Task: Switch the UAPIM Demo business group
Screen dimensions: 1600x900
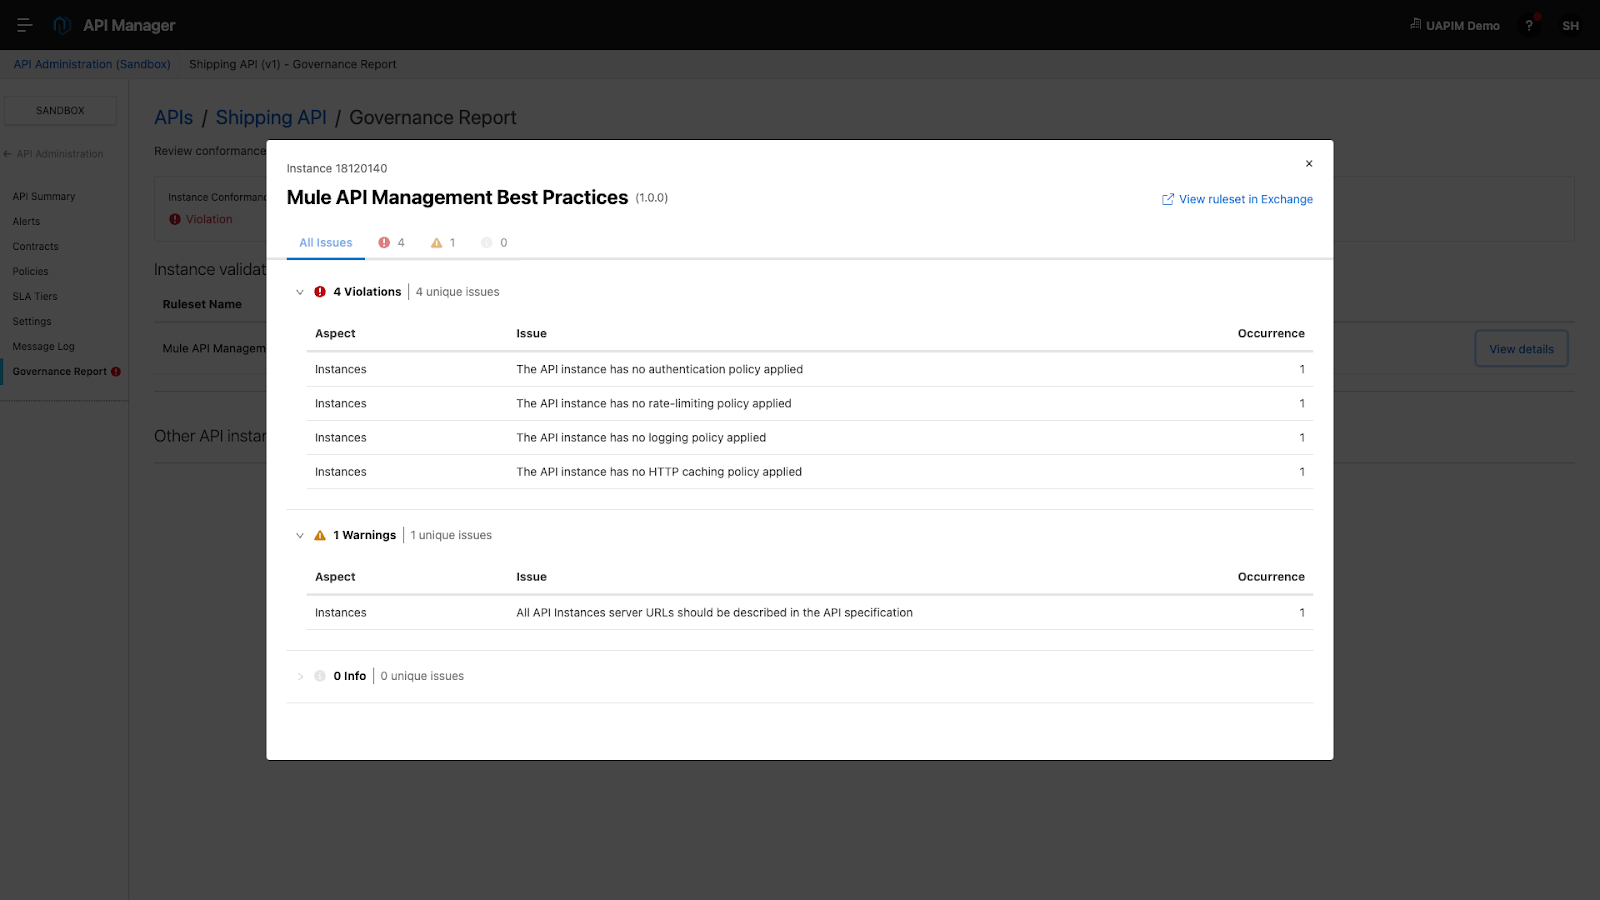Action: [x=1455, y=25]
